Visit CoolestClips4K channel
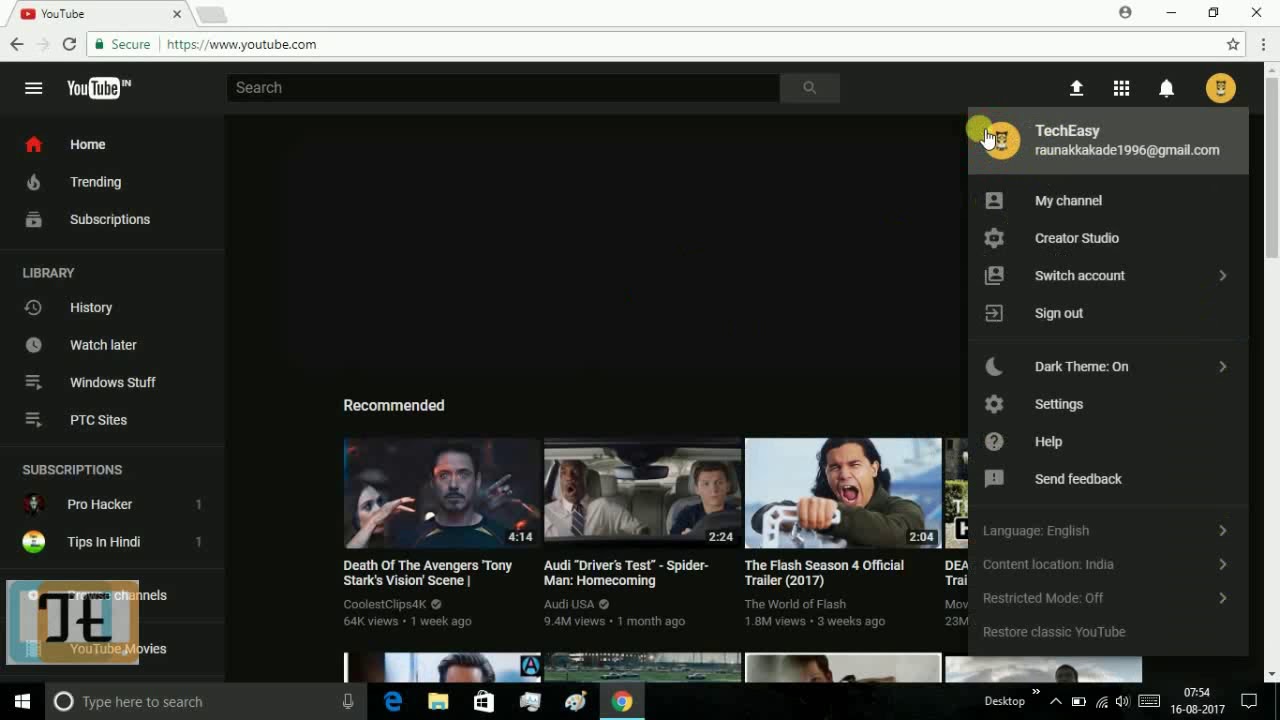Image resolution: width=1280 pixels, height=720 pixels. tap(385, 605)
